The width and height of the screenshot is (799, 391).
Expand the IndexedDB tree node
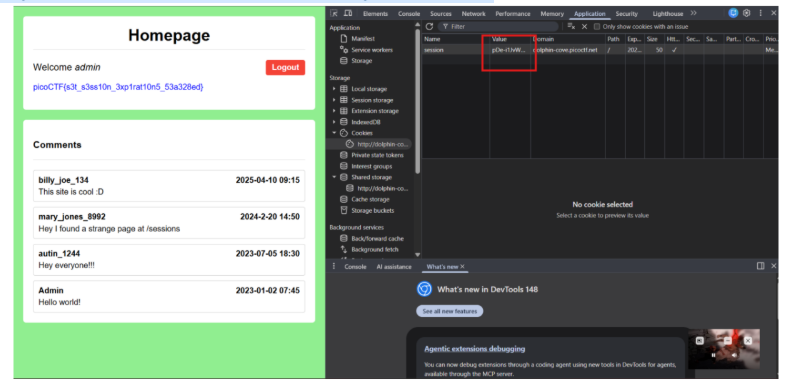(334, 122)
